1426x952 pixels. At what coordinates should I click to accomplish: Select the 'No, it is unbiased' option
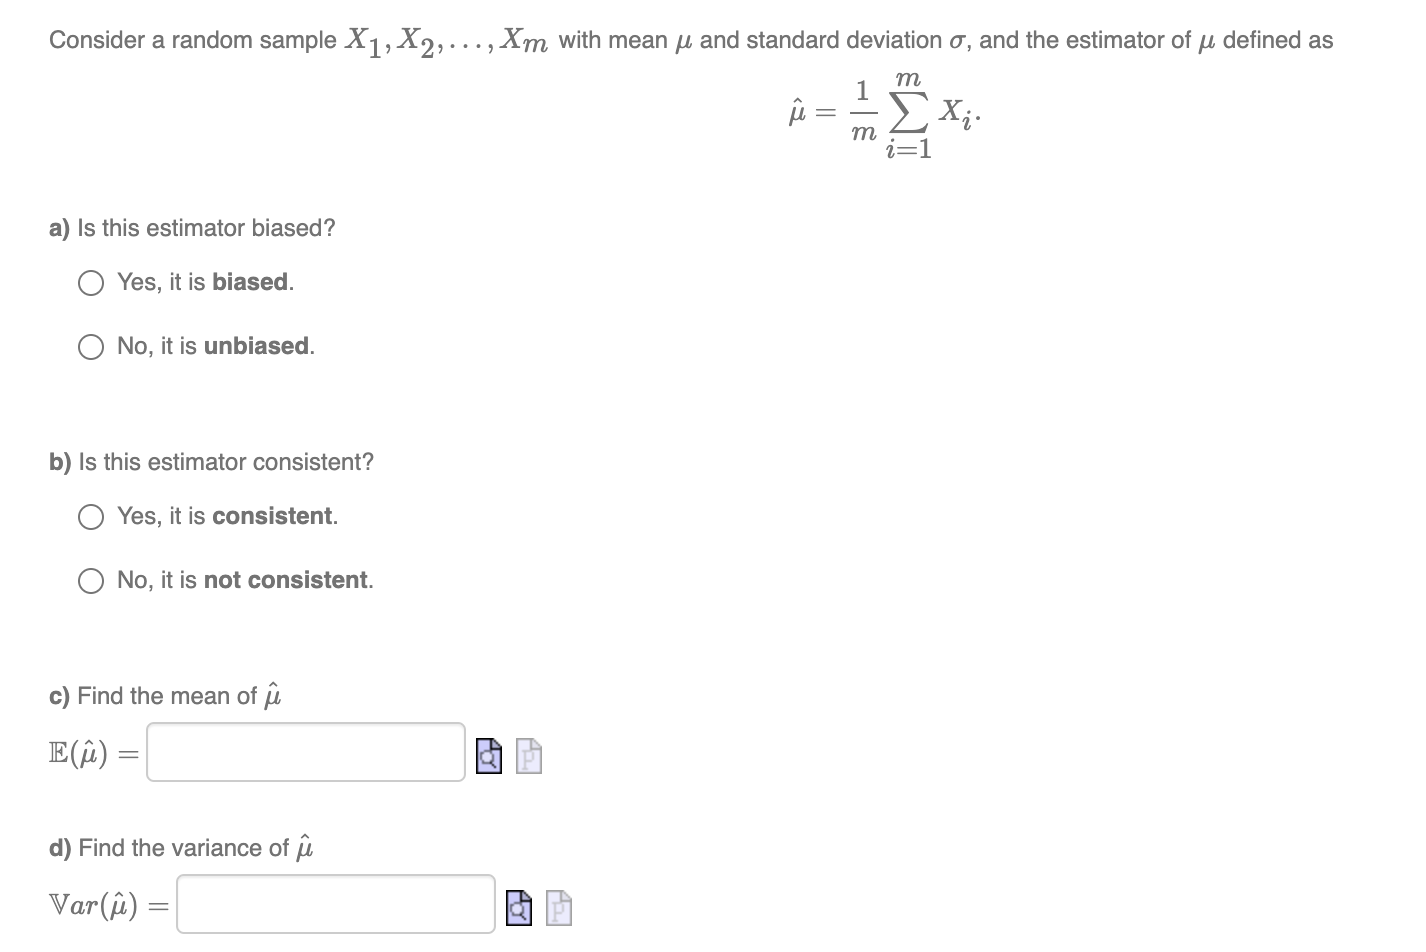click(90, 347)
